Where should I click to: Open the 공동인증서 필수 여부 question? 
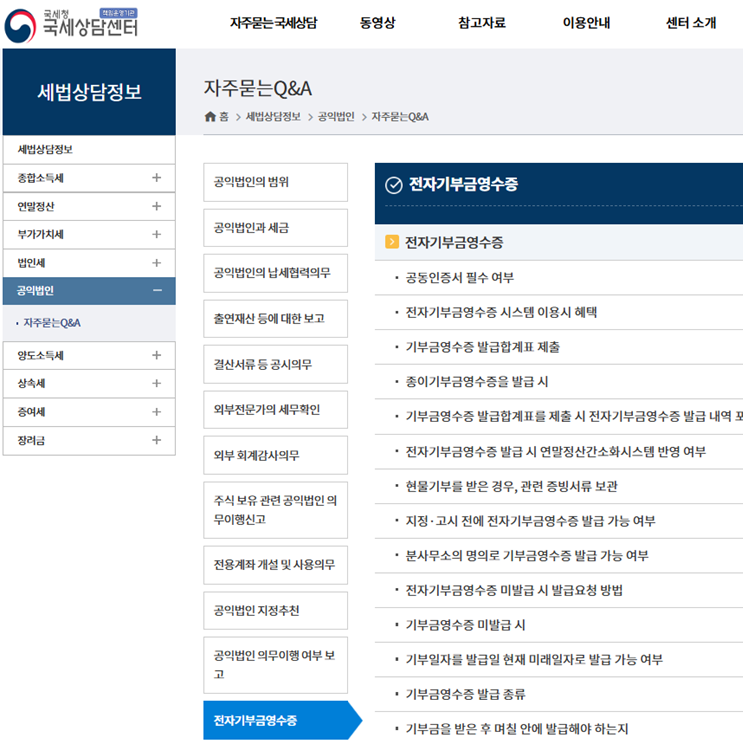(459, 278)
